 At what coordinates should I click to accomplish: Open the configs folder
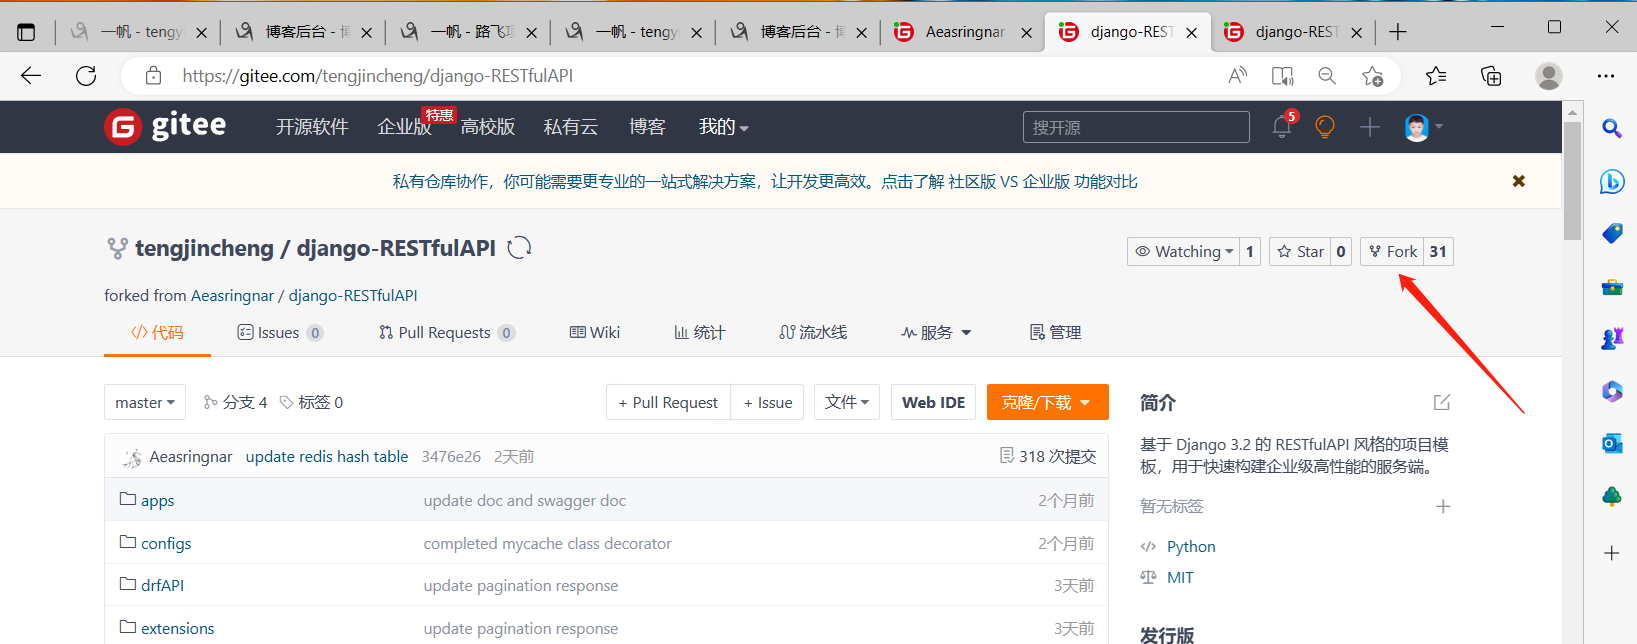point(166,543)
